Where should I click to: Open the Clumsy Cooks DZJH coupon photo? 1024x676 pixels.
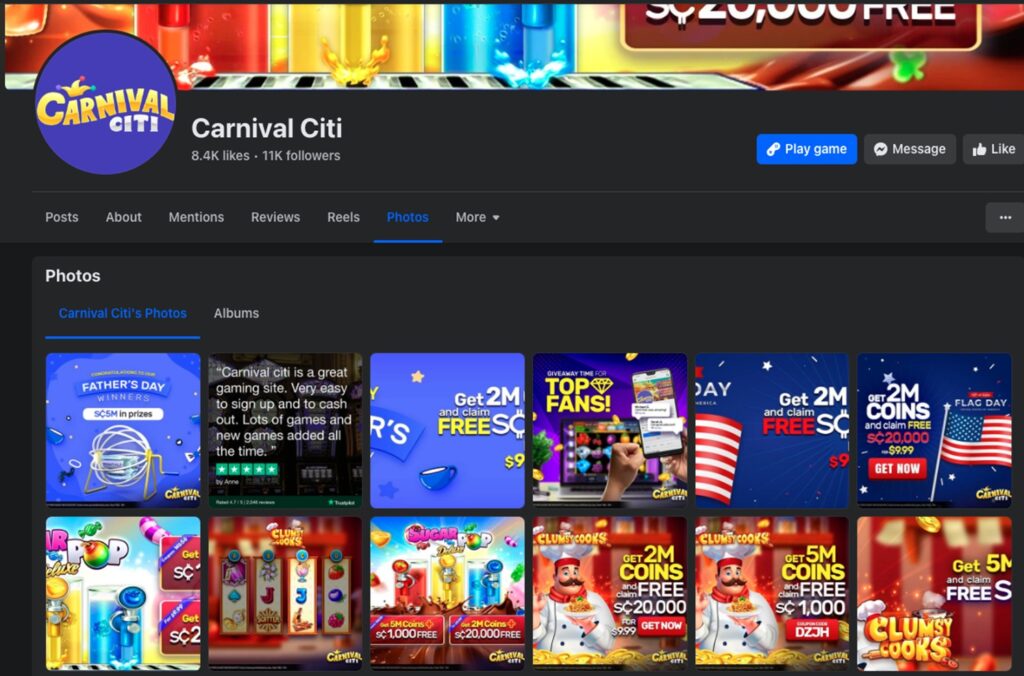click(x=772, y=594)
